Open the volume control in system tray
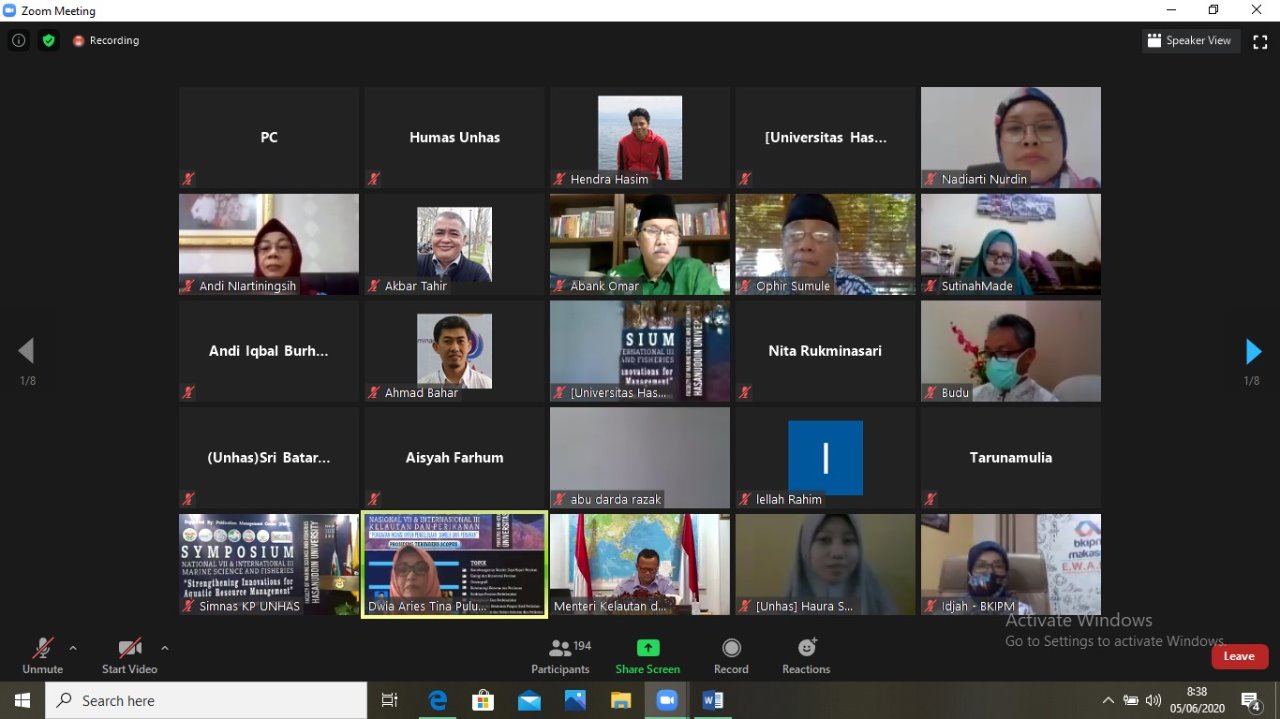Image resolution: width=1280 pixels, height=719 pixels. tap(1153, 700)
